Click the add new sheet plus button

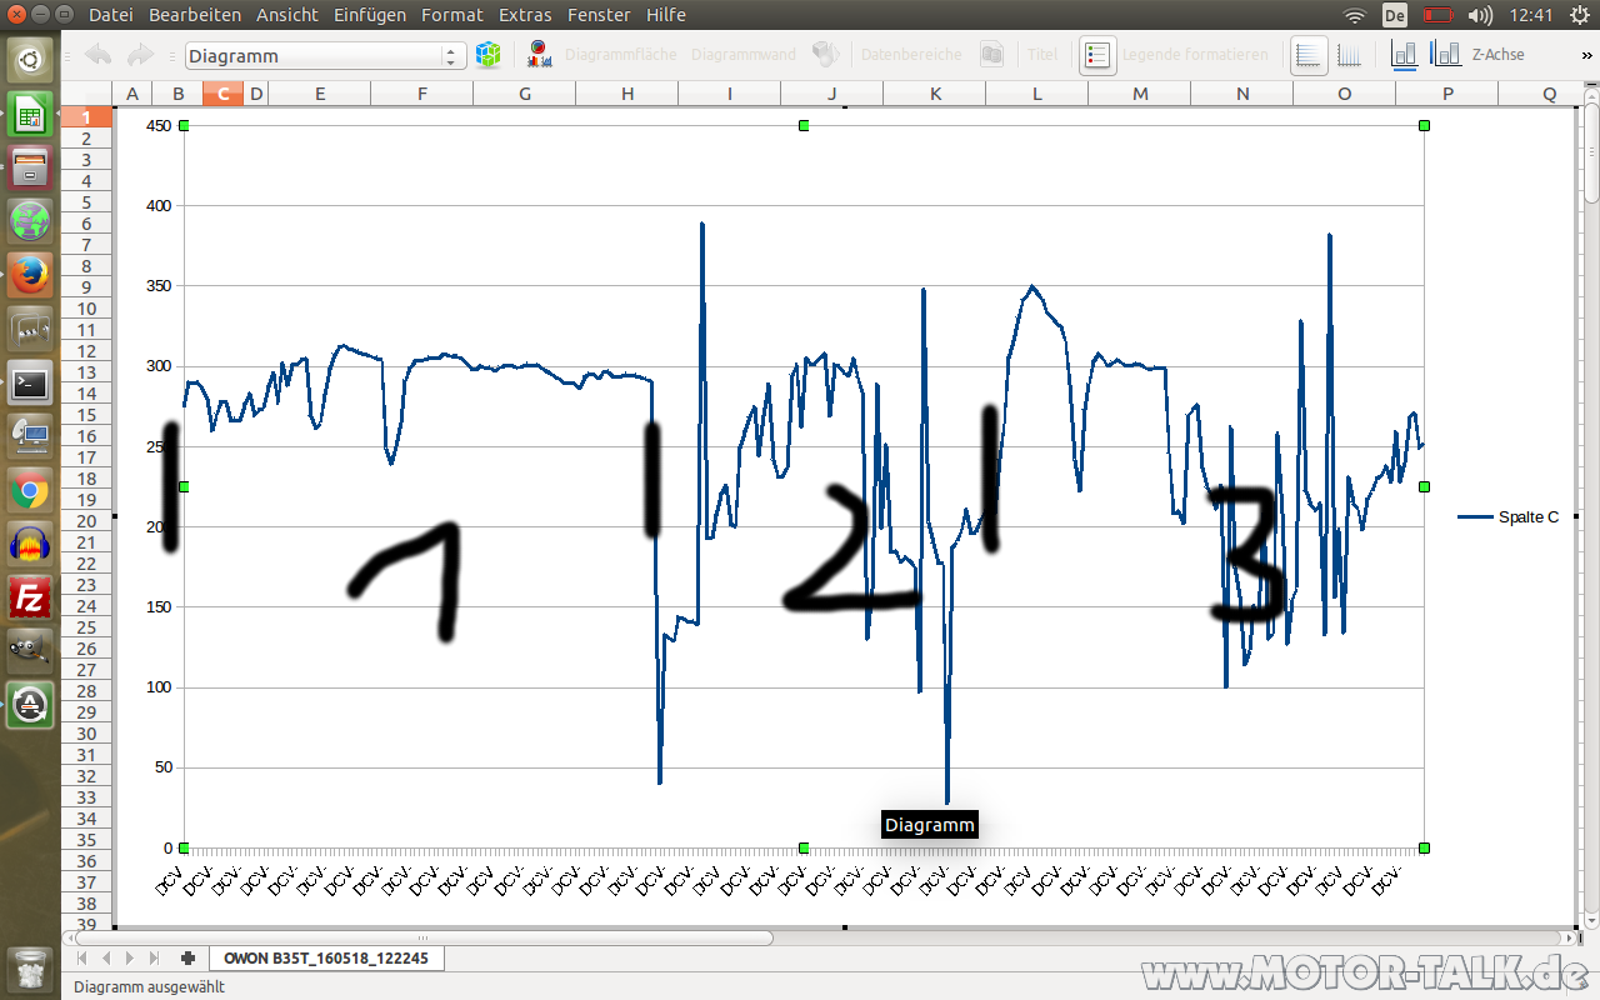point(187,958)
